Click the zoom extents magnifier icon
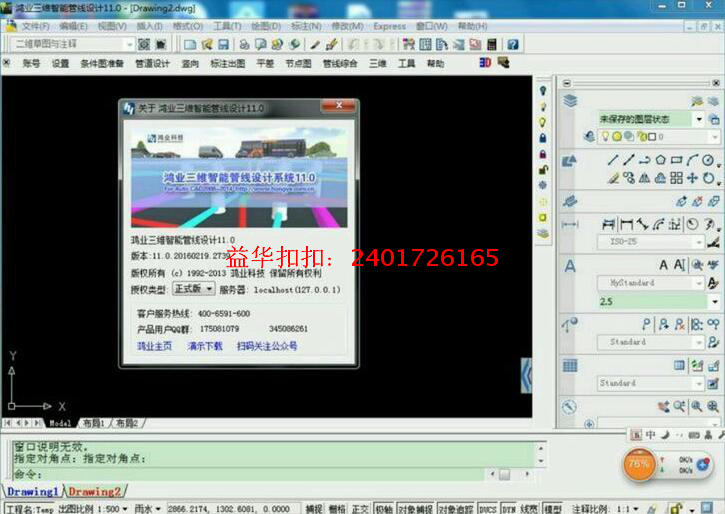Viewport: 725px width, 514px height. [713, 407]
